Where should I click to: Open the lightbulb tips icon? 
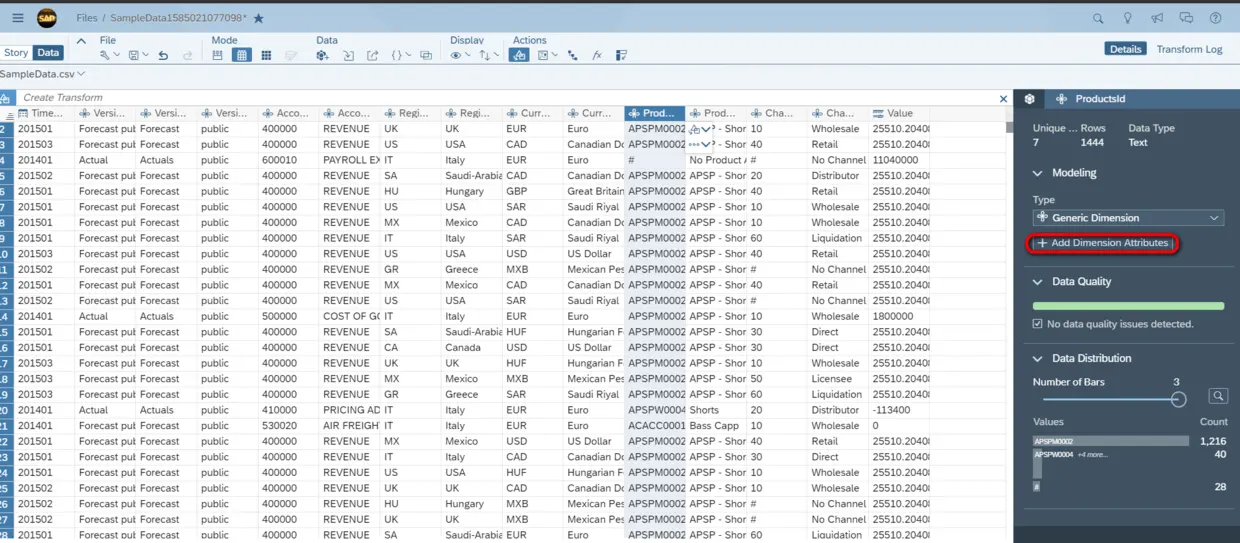pos(1128,18)
